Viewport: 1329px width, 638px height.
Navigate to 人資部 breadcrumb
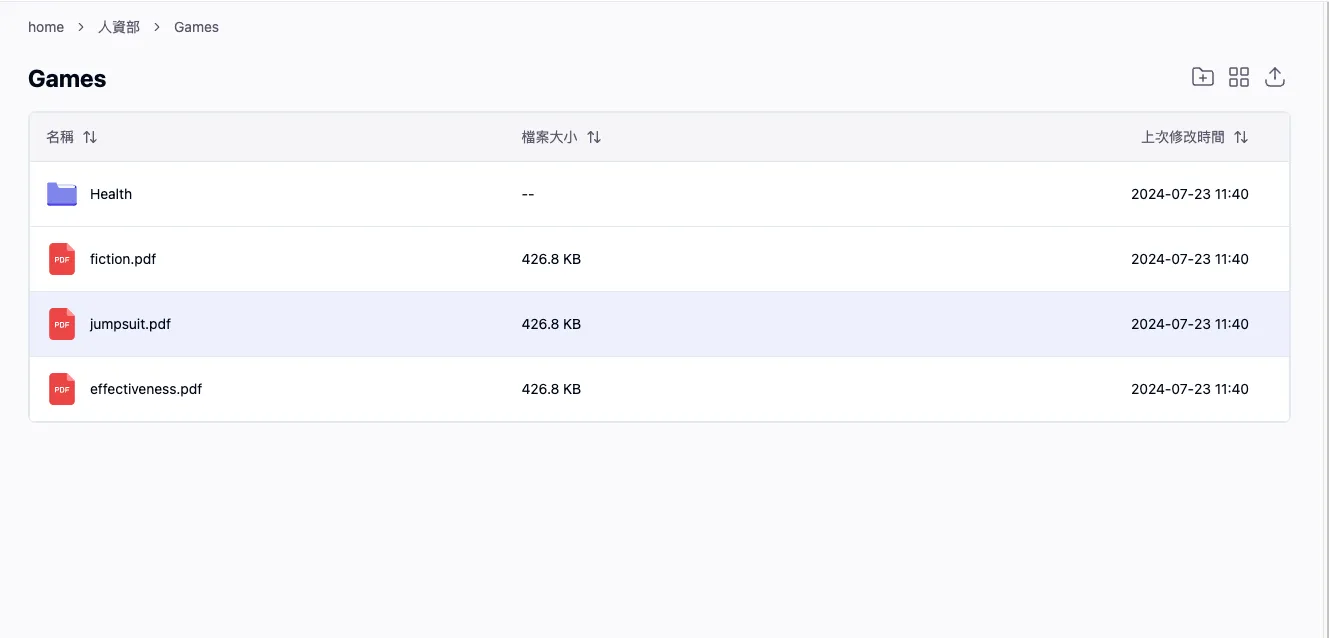coord(119,27)
